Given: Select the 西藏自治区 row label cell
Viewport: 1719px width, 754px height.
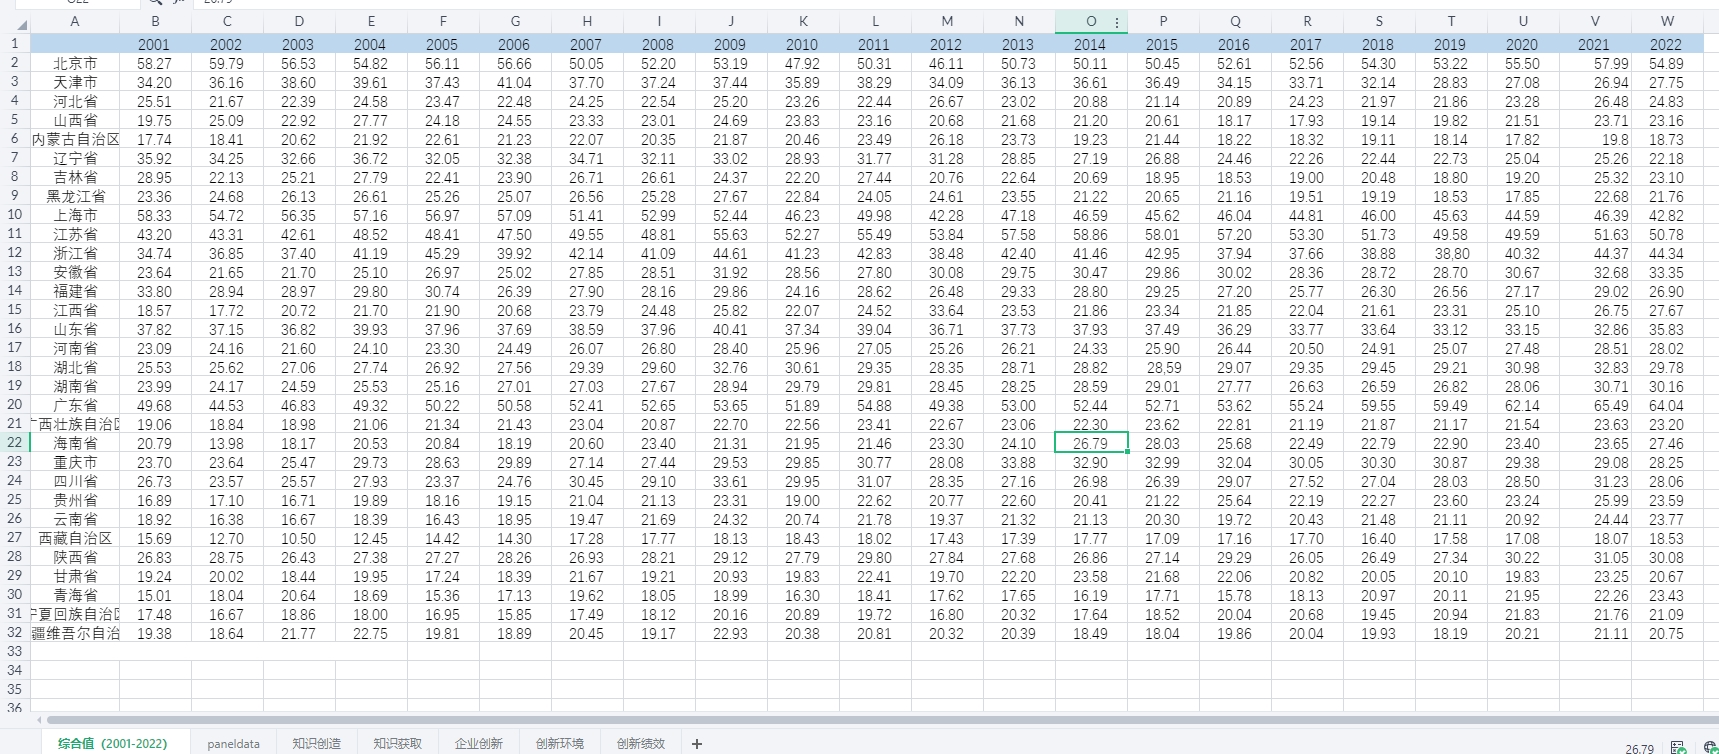Looking at the screenshot, I should (x=75, y=538).
